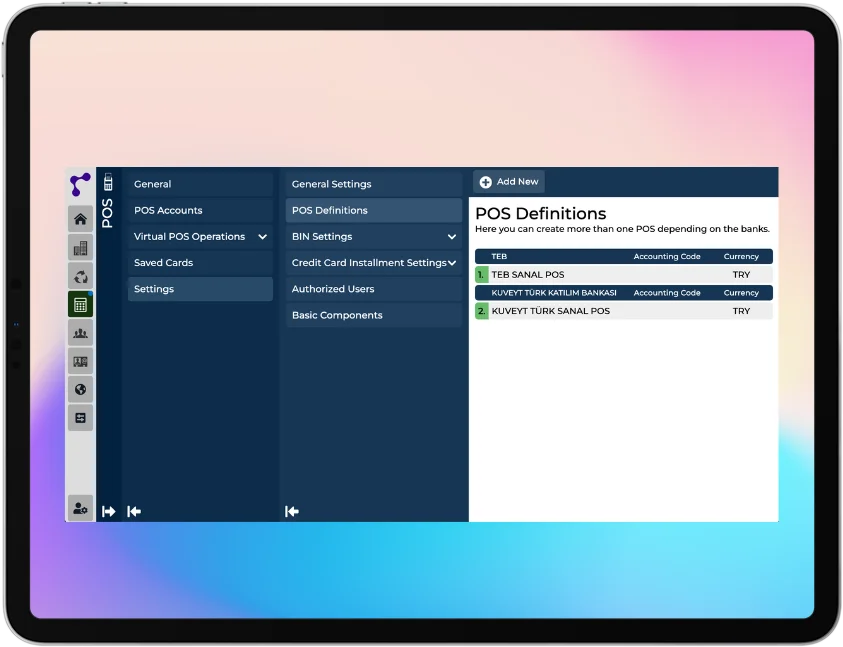Open the company/buildings icon in sidebar

coord(80,246)
